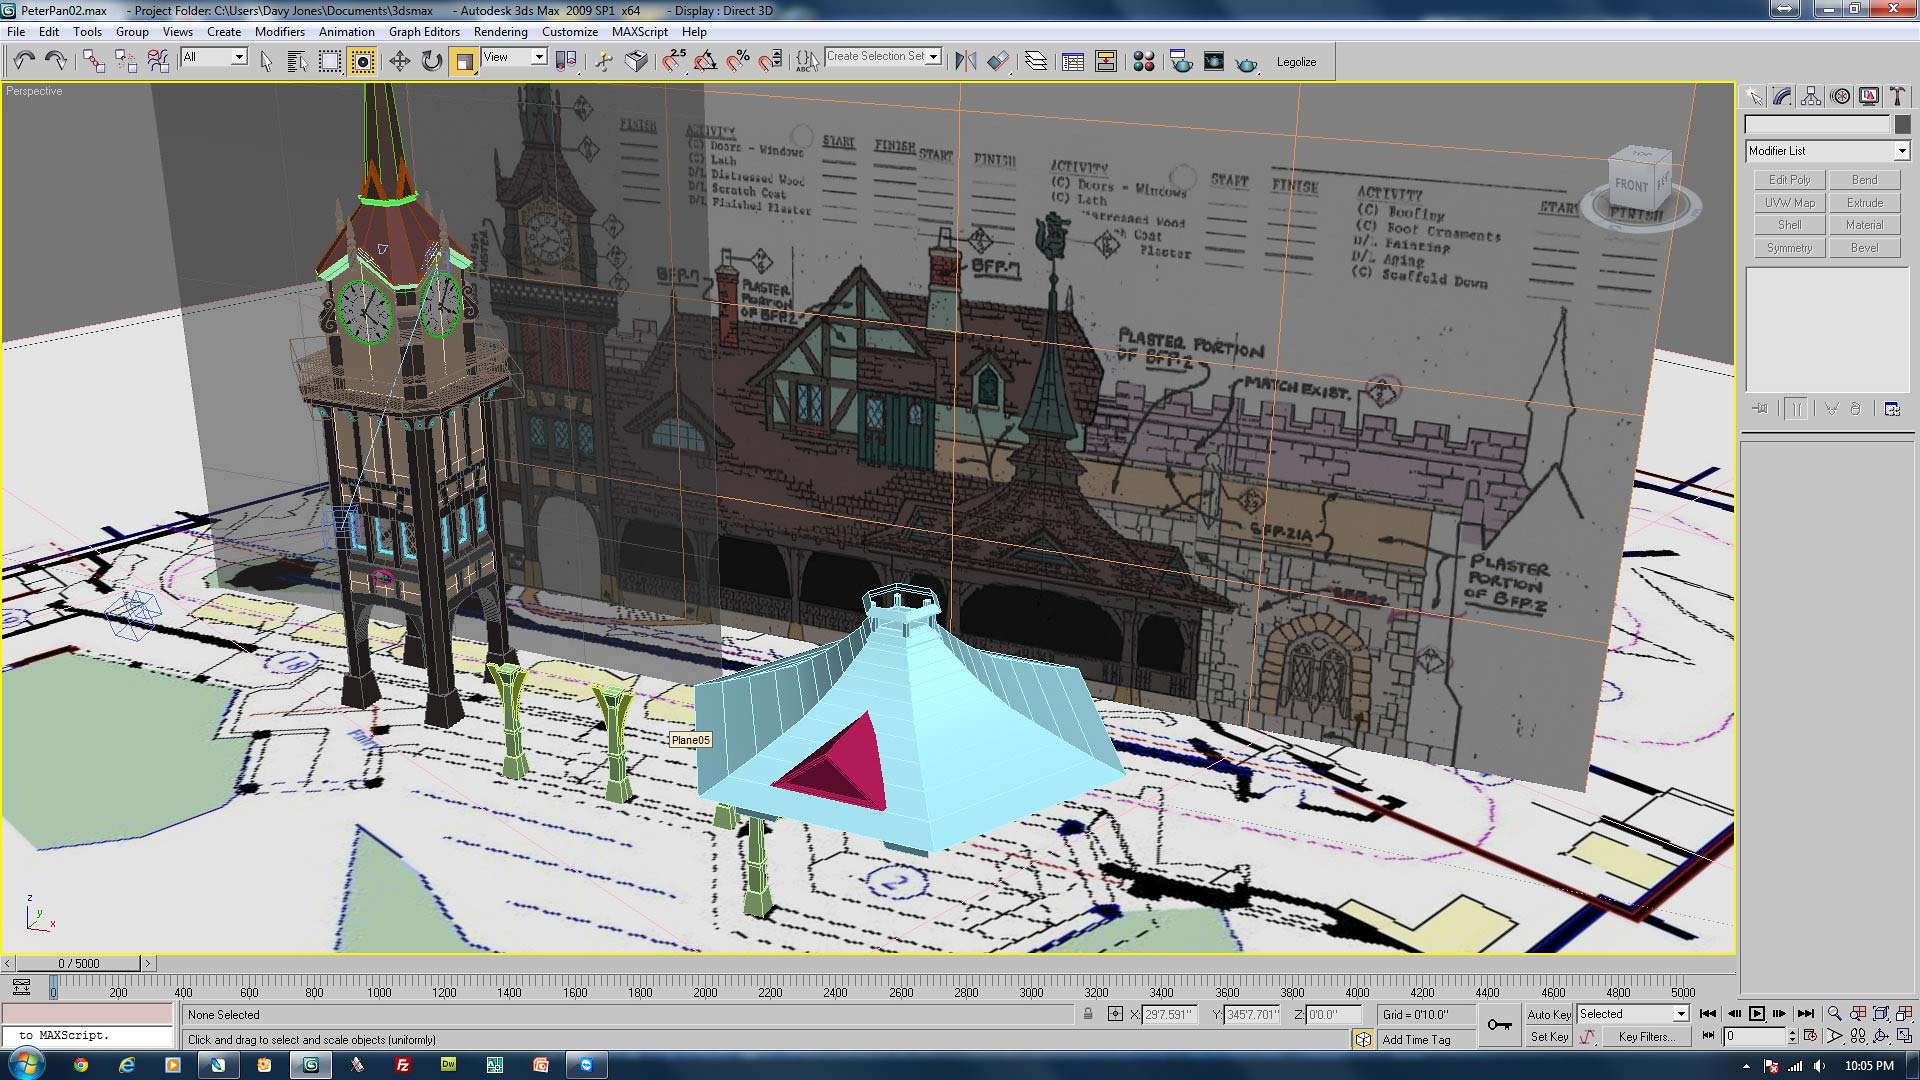Switch to the Motion command panel tab
The width and height of the screenshot is (1920, 1080).
(1840, 96)
